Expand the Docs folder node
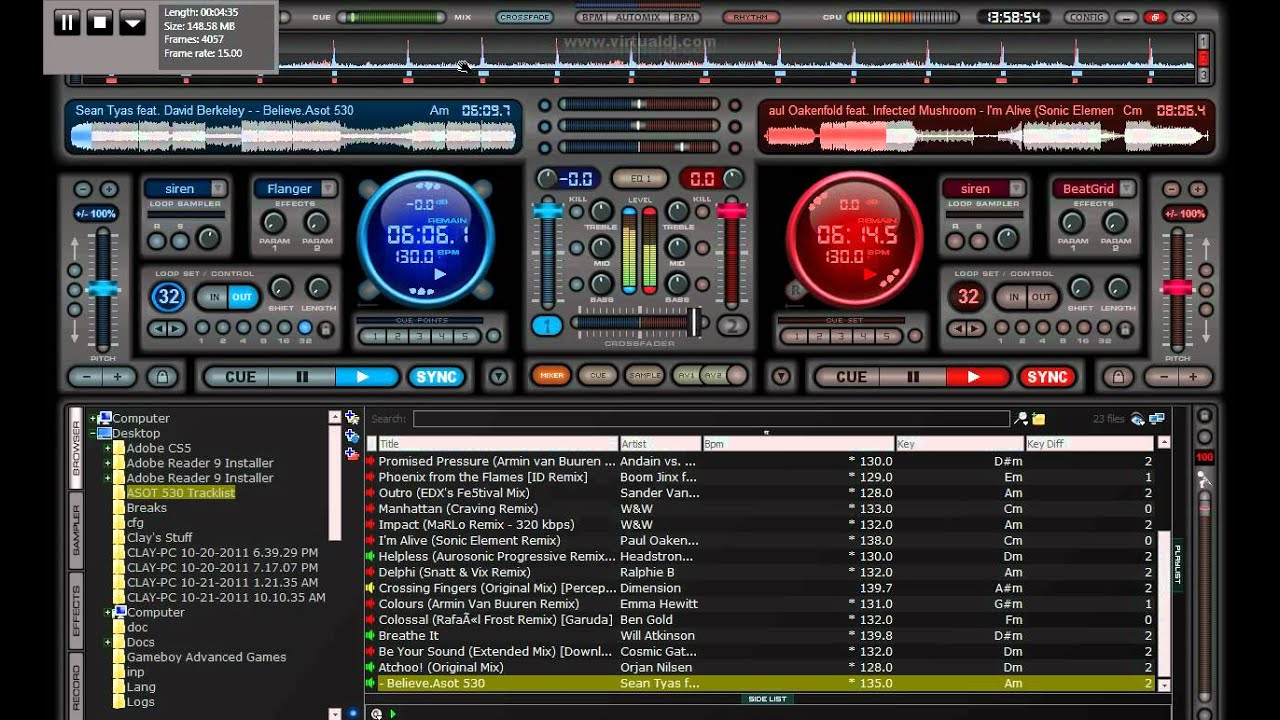This screenshot has height=720, width=1280. 107,642
